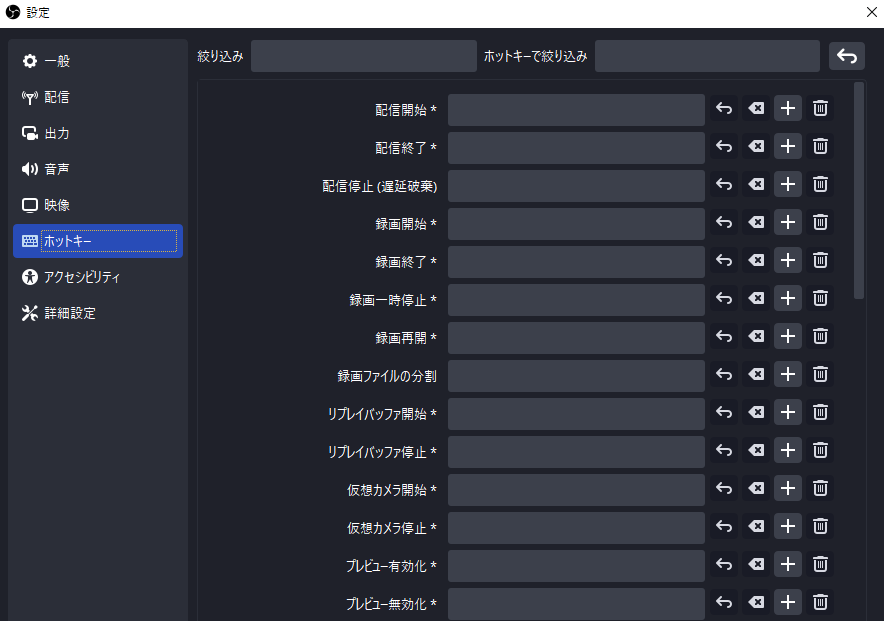This screenshot has width=884, height=621.
Task: Add a hotkey row for 録画ファイルの分割
Action: click(x=788, y=374)
